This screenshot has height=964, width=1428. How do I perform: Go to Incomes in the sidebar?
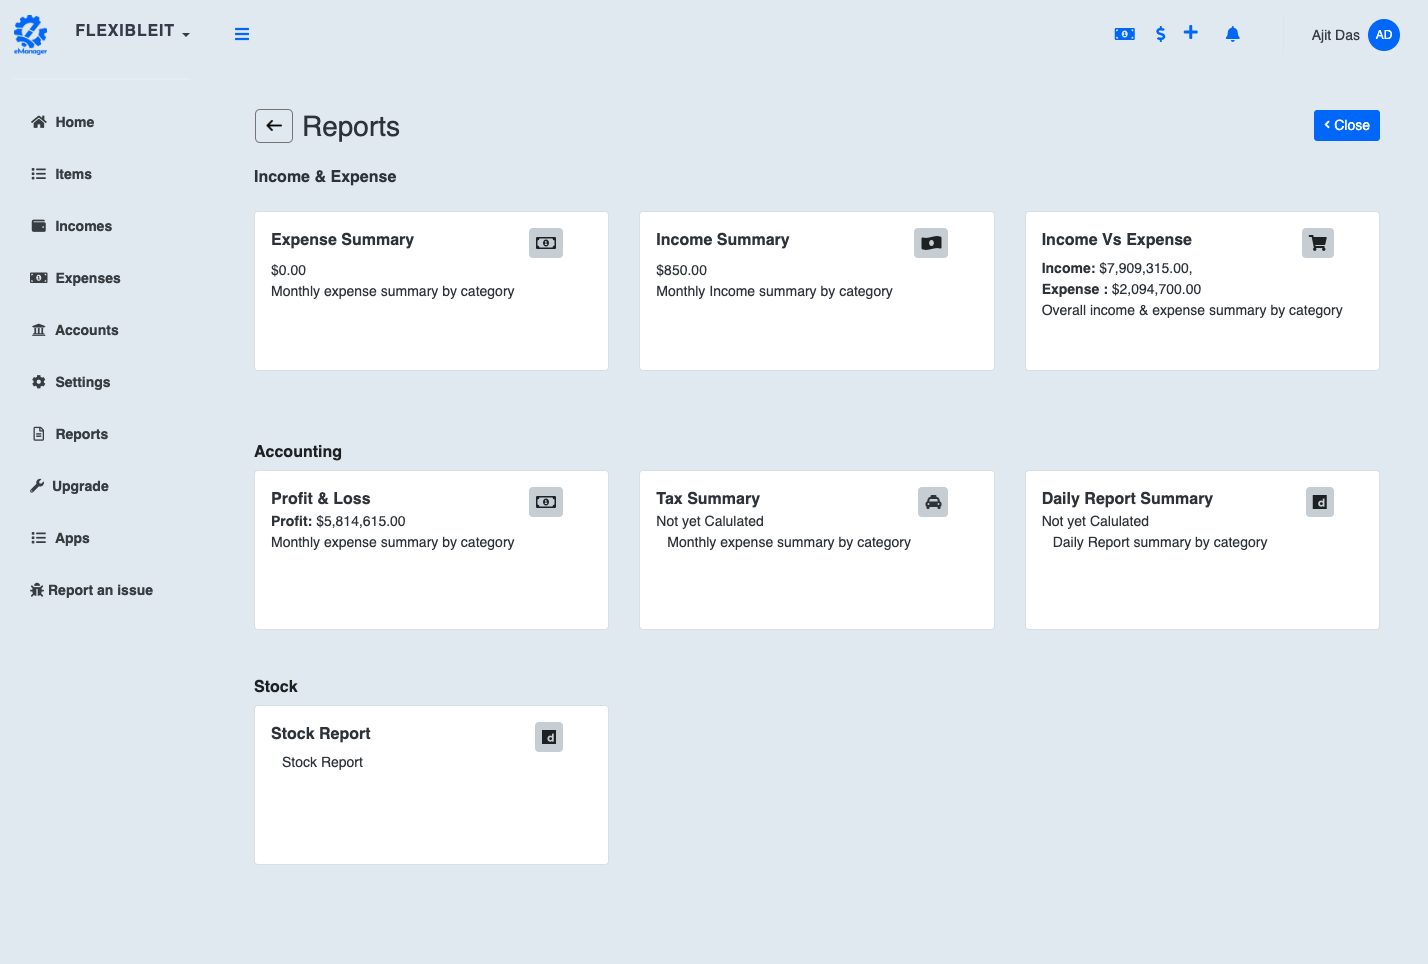pos(83,226)
